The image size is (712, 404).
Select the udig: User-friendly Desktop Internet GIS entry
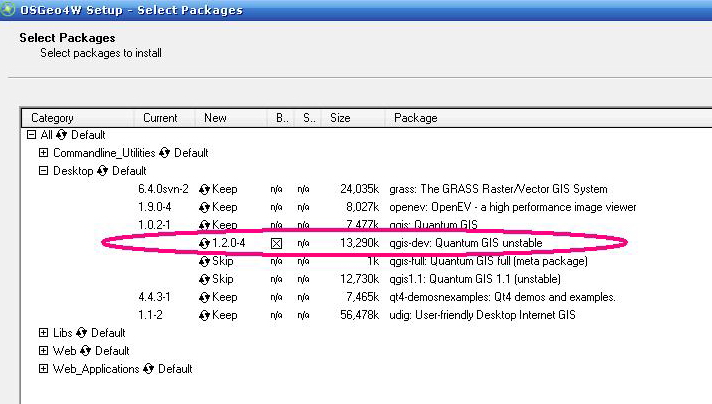coord(482,315)
